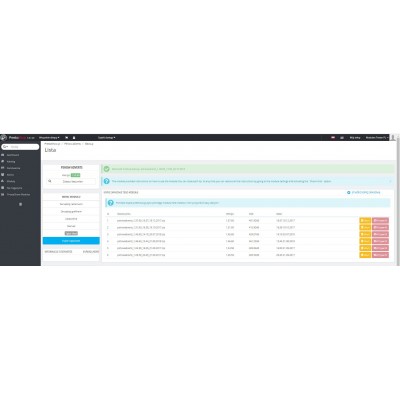Image resolution: width=400 pixels, height=400 pixels.
Task: Select the blue highlighted module menu item
Action: [x=71, y=241]
